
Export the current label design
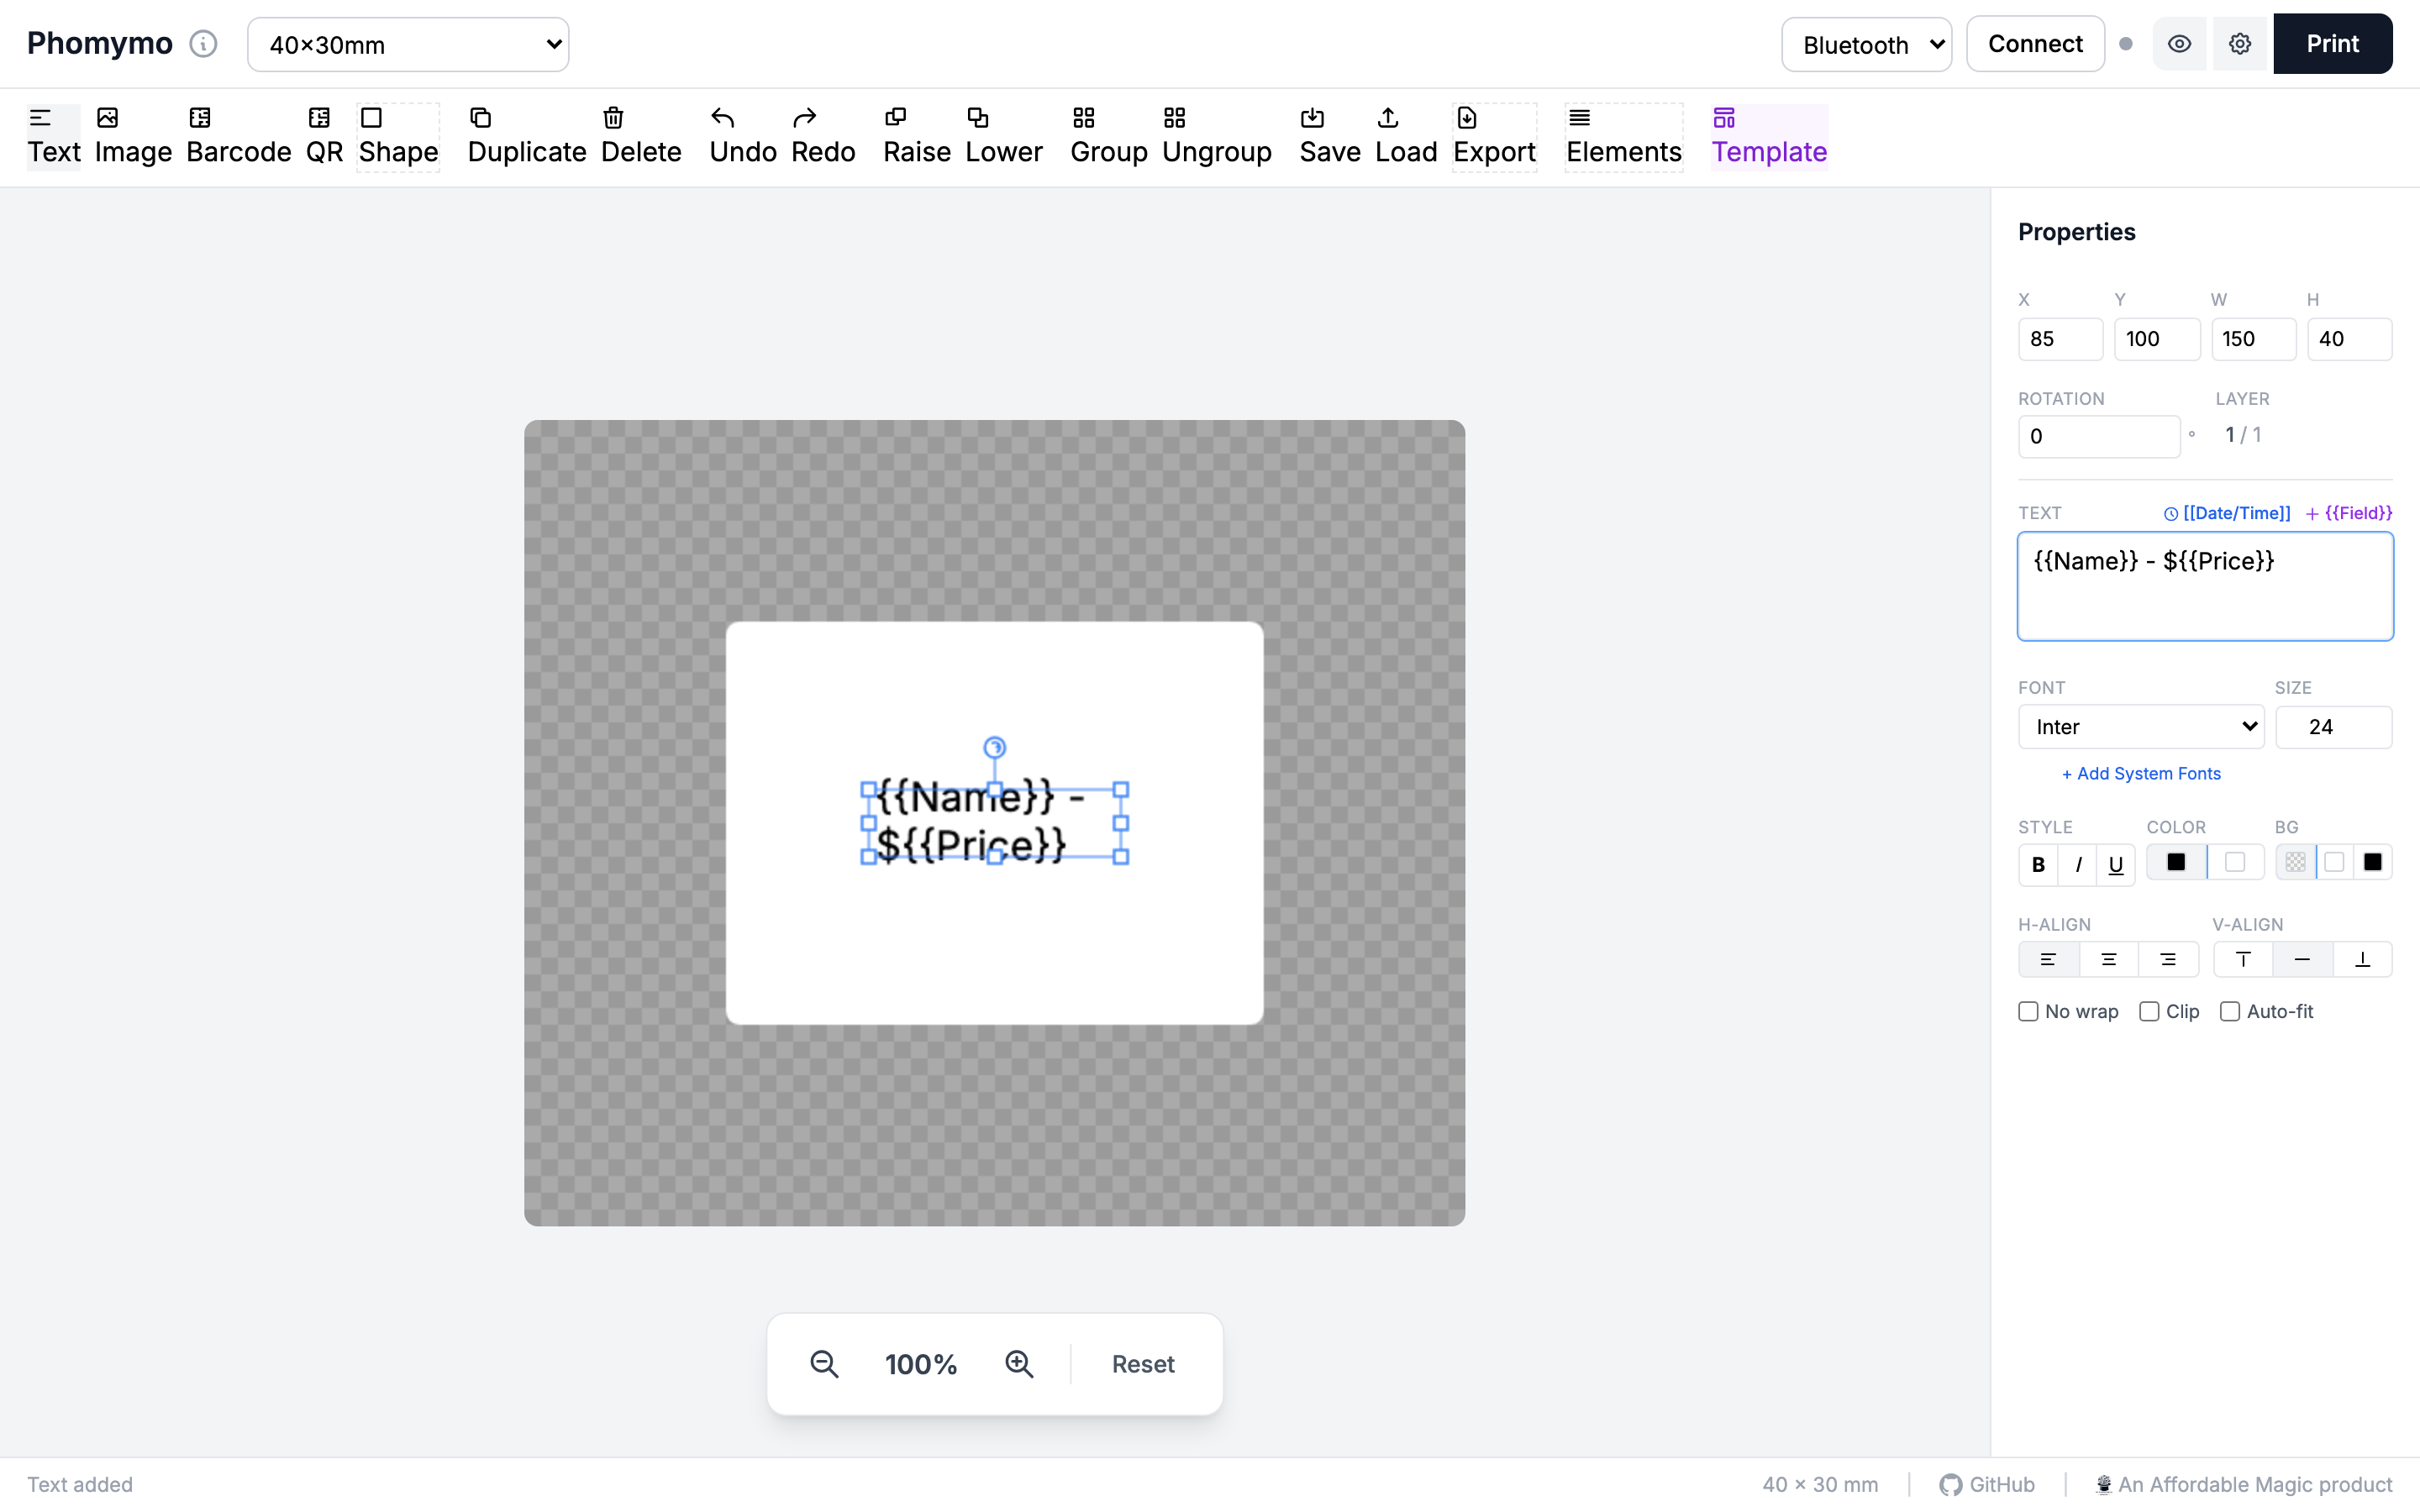pos(1494,135)
